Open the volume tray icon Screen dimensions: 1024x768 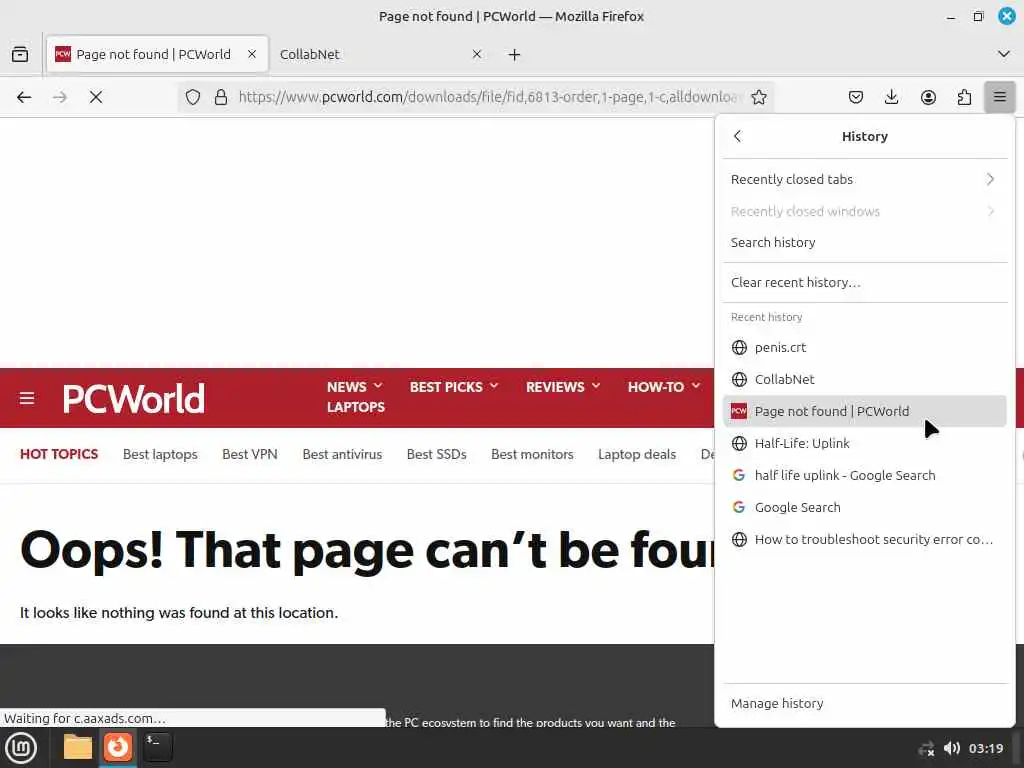[x=952, y=748]
